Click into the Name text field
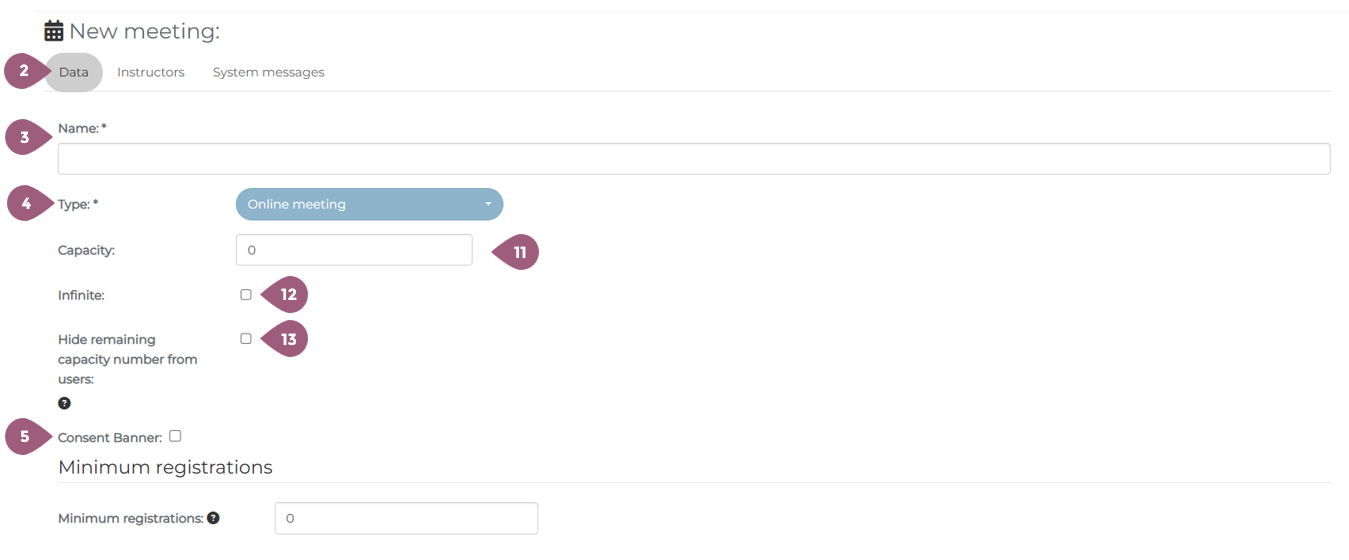1349x560 pixels. point(693,159)
